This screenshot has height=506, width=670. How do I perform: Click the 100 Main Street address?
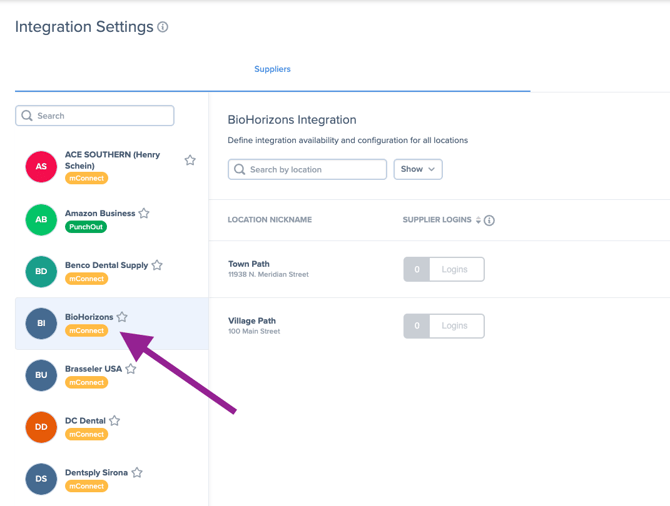pos(254,331)
